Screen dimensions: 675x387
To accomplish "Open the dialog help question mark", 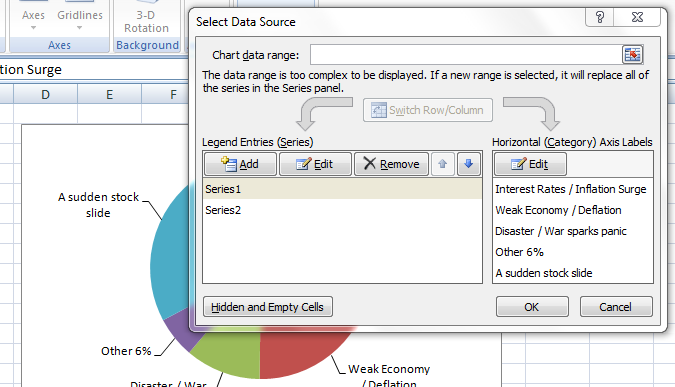I will (600, 17).
